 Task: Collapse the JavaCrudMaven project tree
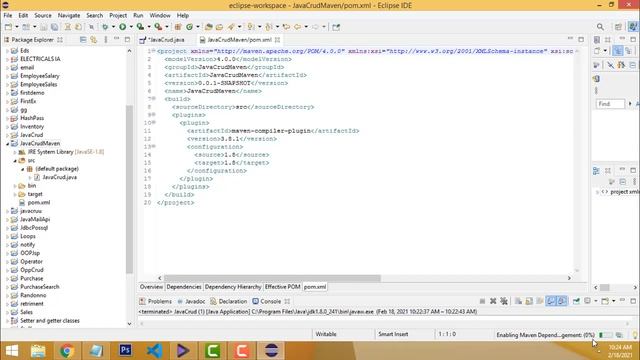(7, 144)
